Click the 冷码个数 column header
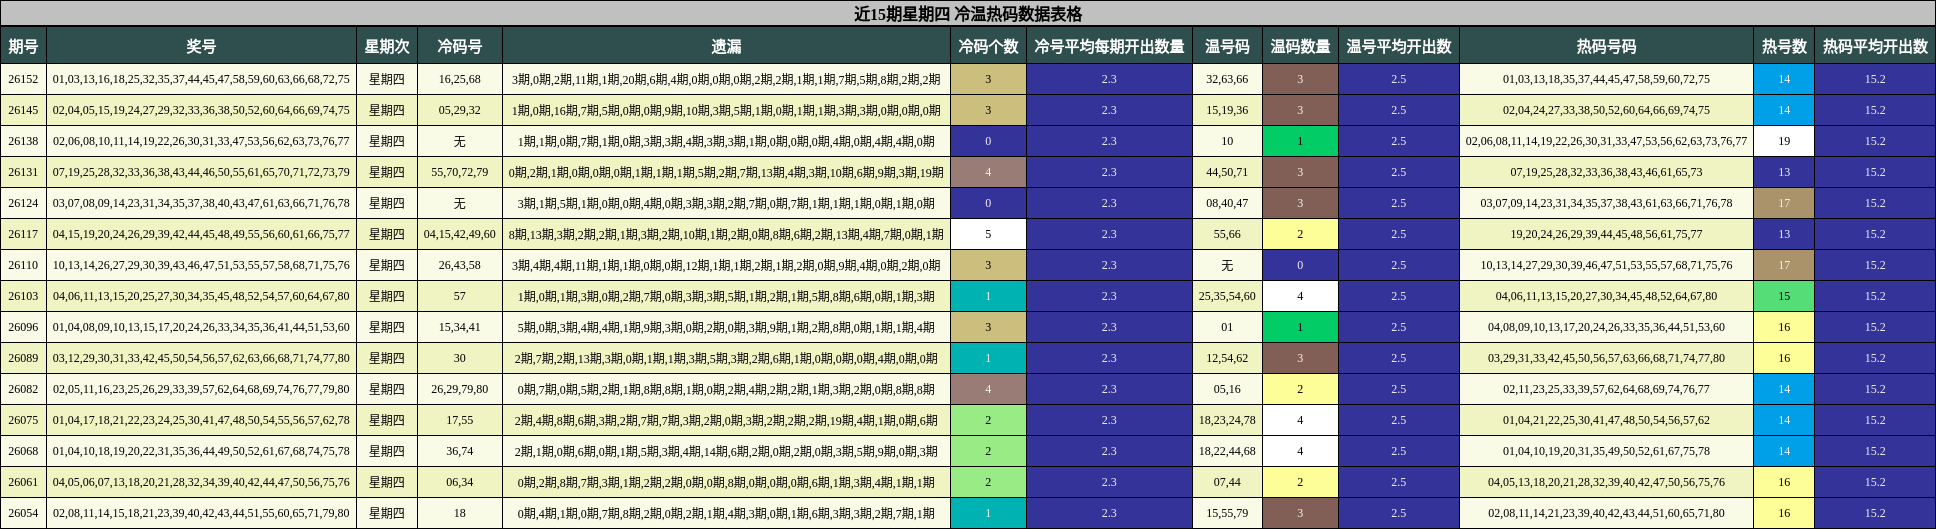The width and height of the screenshot is (1936, 529). (988, 46)
